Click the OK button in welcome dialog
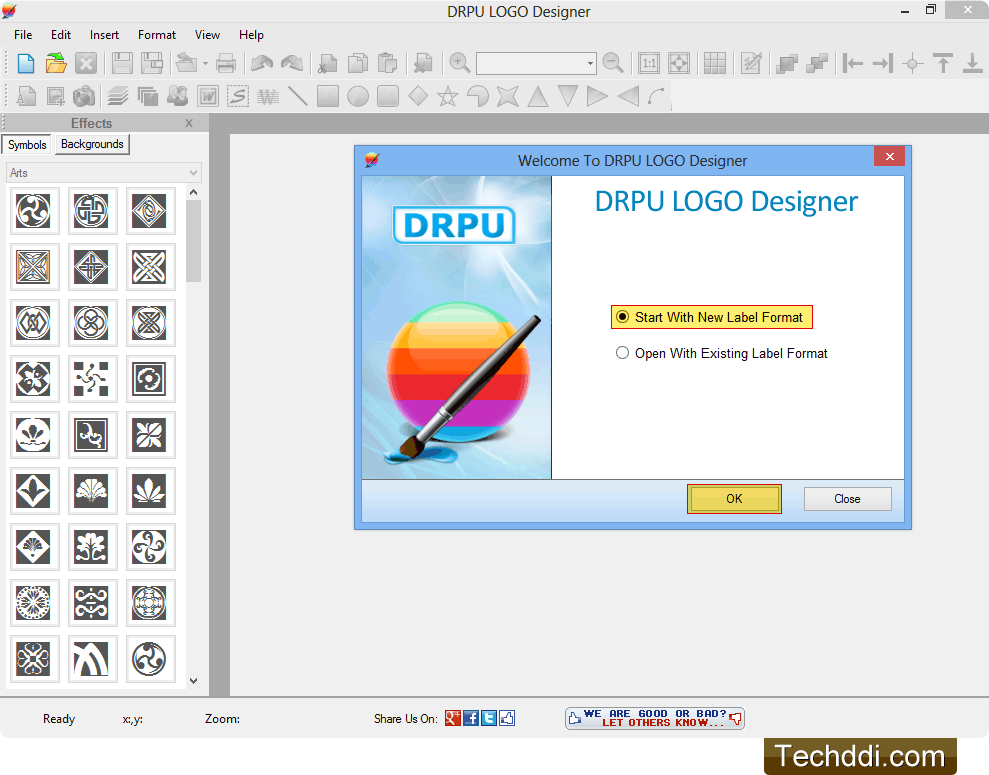The height and width of the screenshot is (775, 989). tap(734, 499)
